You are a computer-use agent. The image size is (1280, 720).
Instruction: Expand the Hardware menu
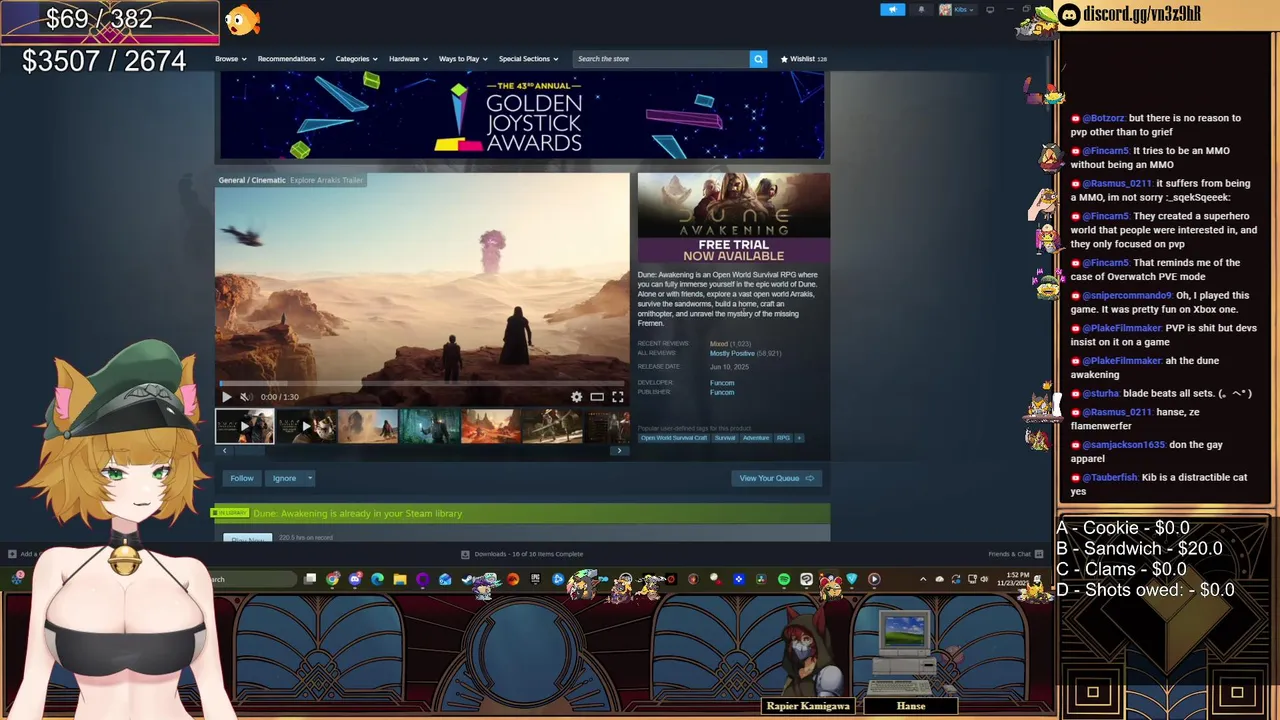408,59
